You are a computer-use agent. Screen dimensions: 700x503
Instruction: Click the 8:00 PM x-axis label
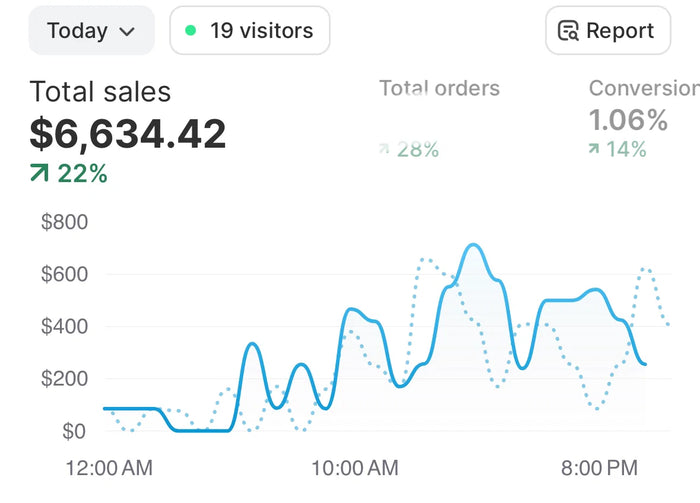pyautogui.click(x=599, y=468)
